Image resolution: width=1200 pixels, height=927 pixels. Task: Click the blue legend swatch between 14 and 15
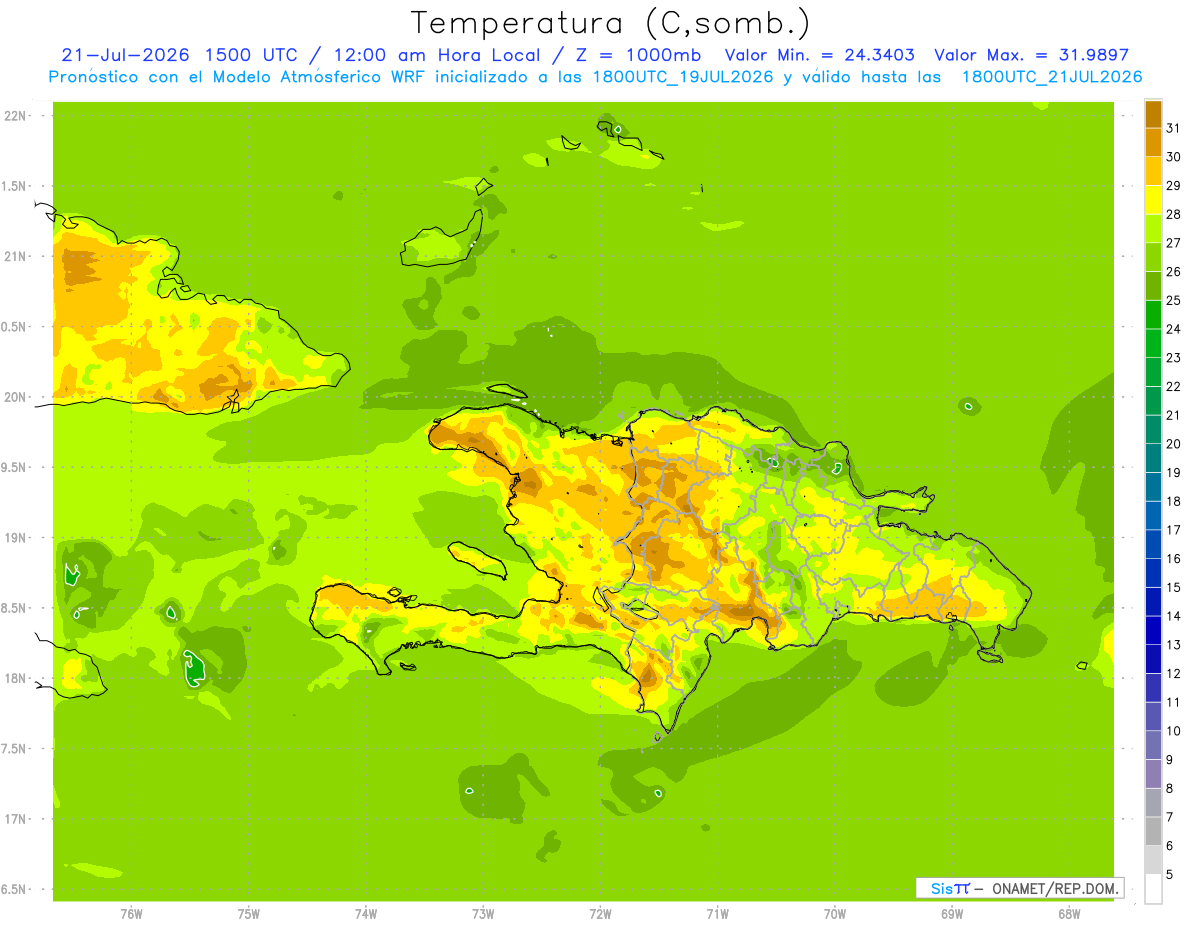pos(1153,601)
